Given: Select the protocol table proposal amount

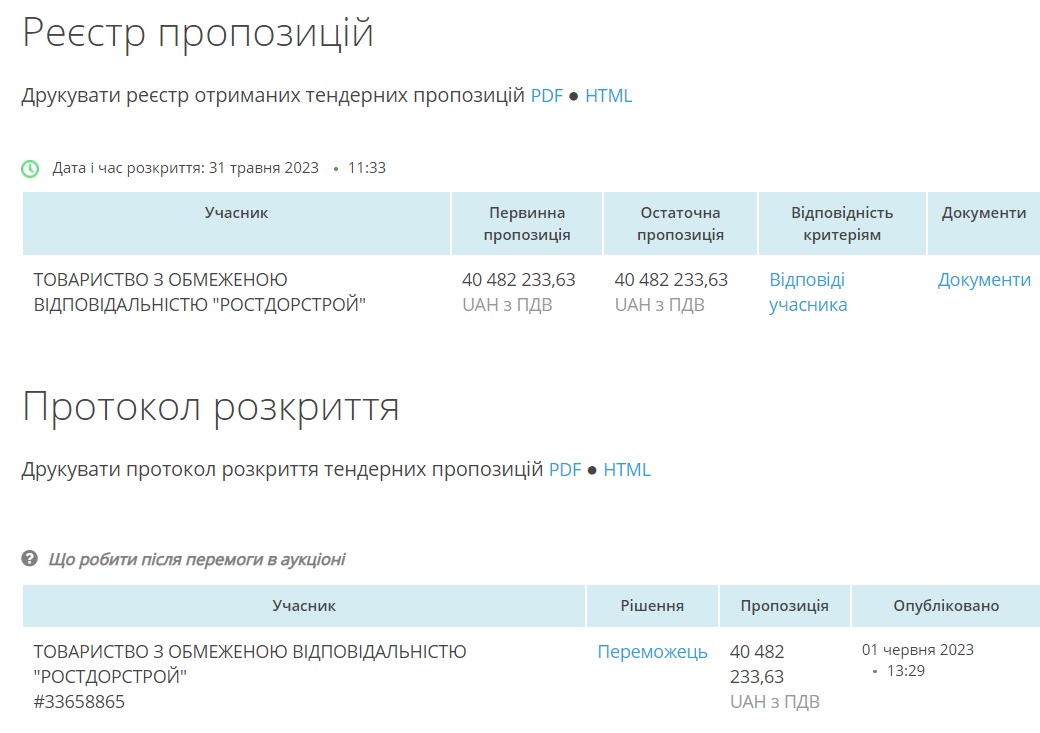Looking at the screenshot, I should coord(757,664).
